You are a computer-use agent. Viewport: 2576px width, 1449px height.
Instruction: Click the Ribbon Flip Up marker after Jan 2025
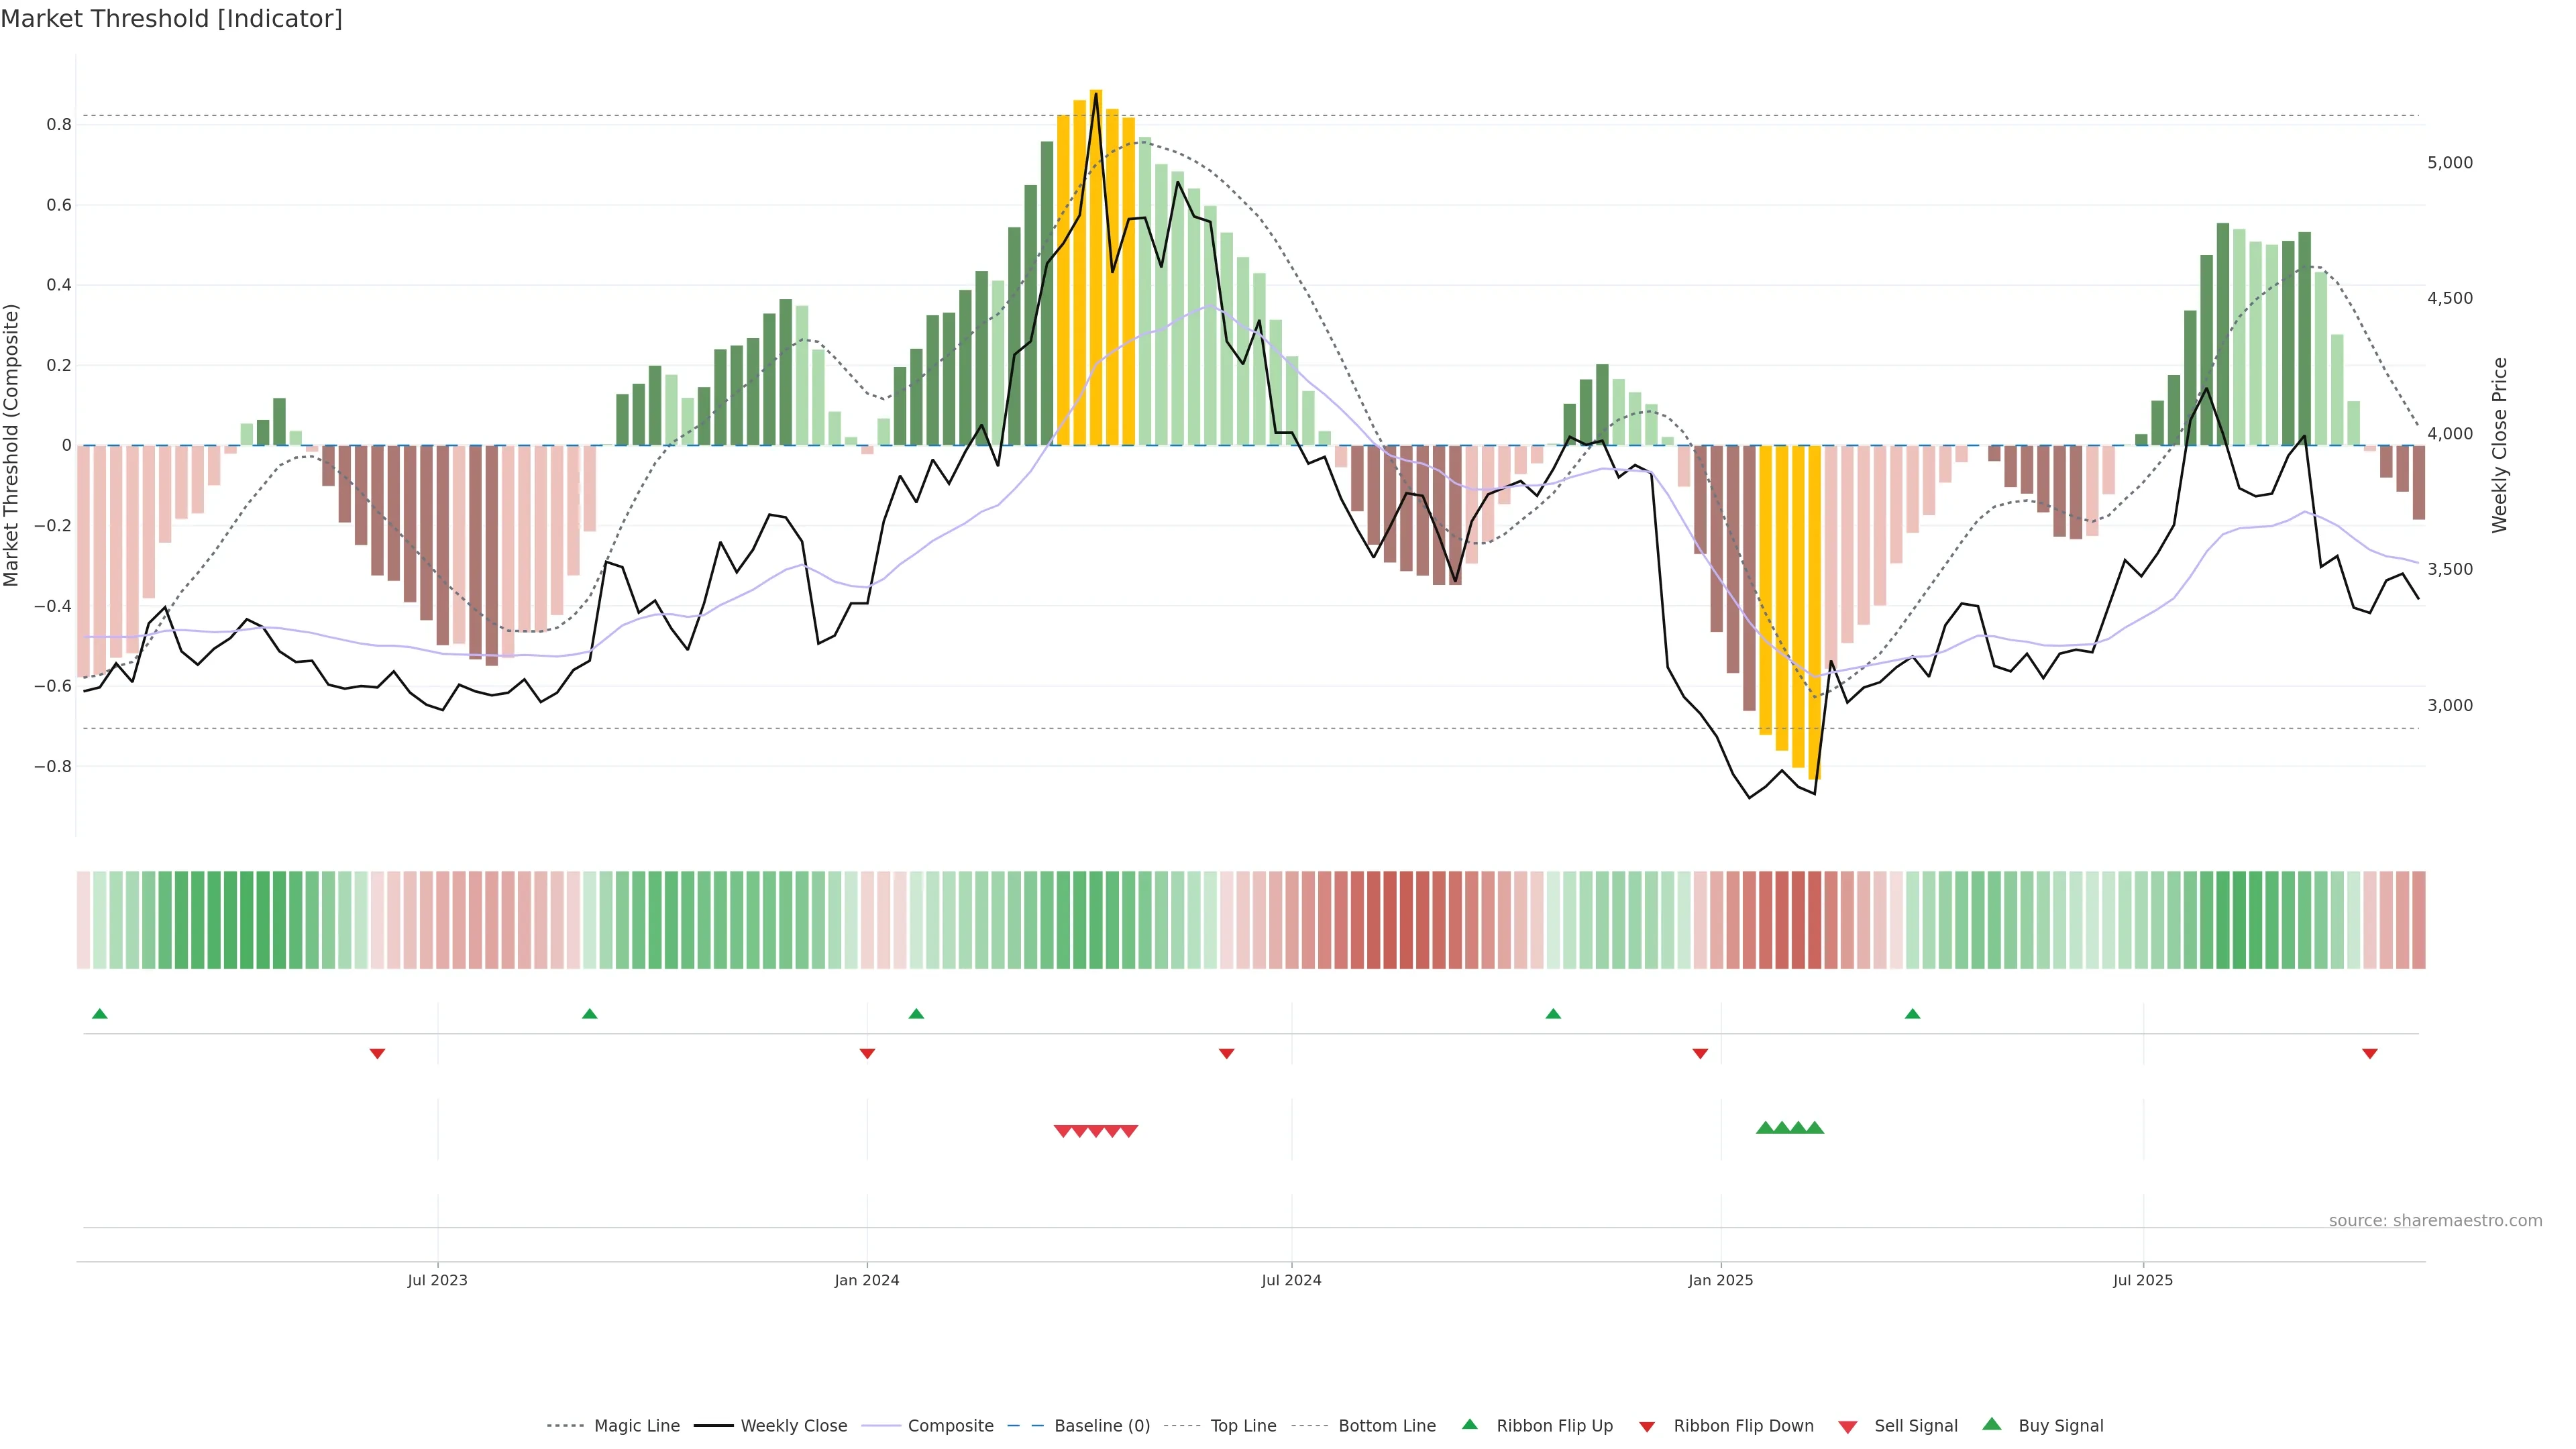tap(1912, 1014)
